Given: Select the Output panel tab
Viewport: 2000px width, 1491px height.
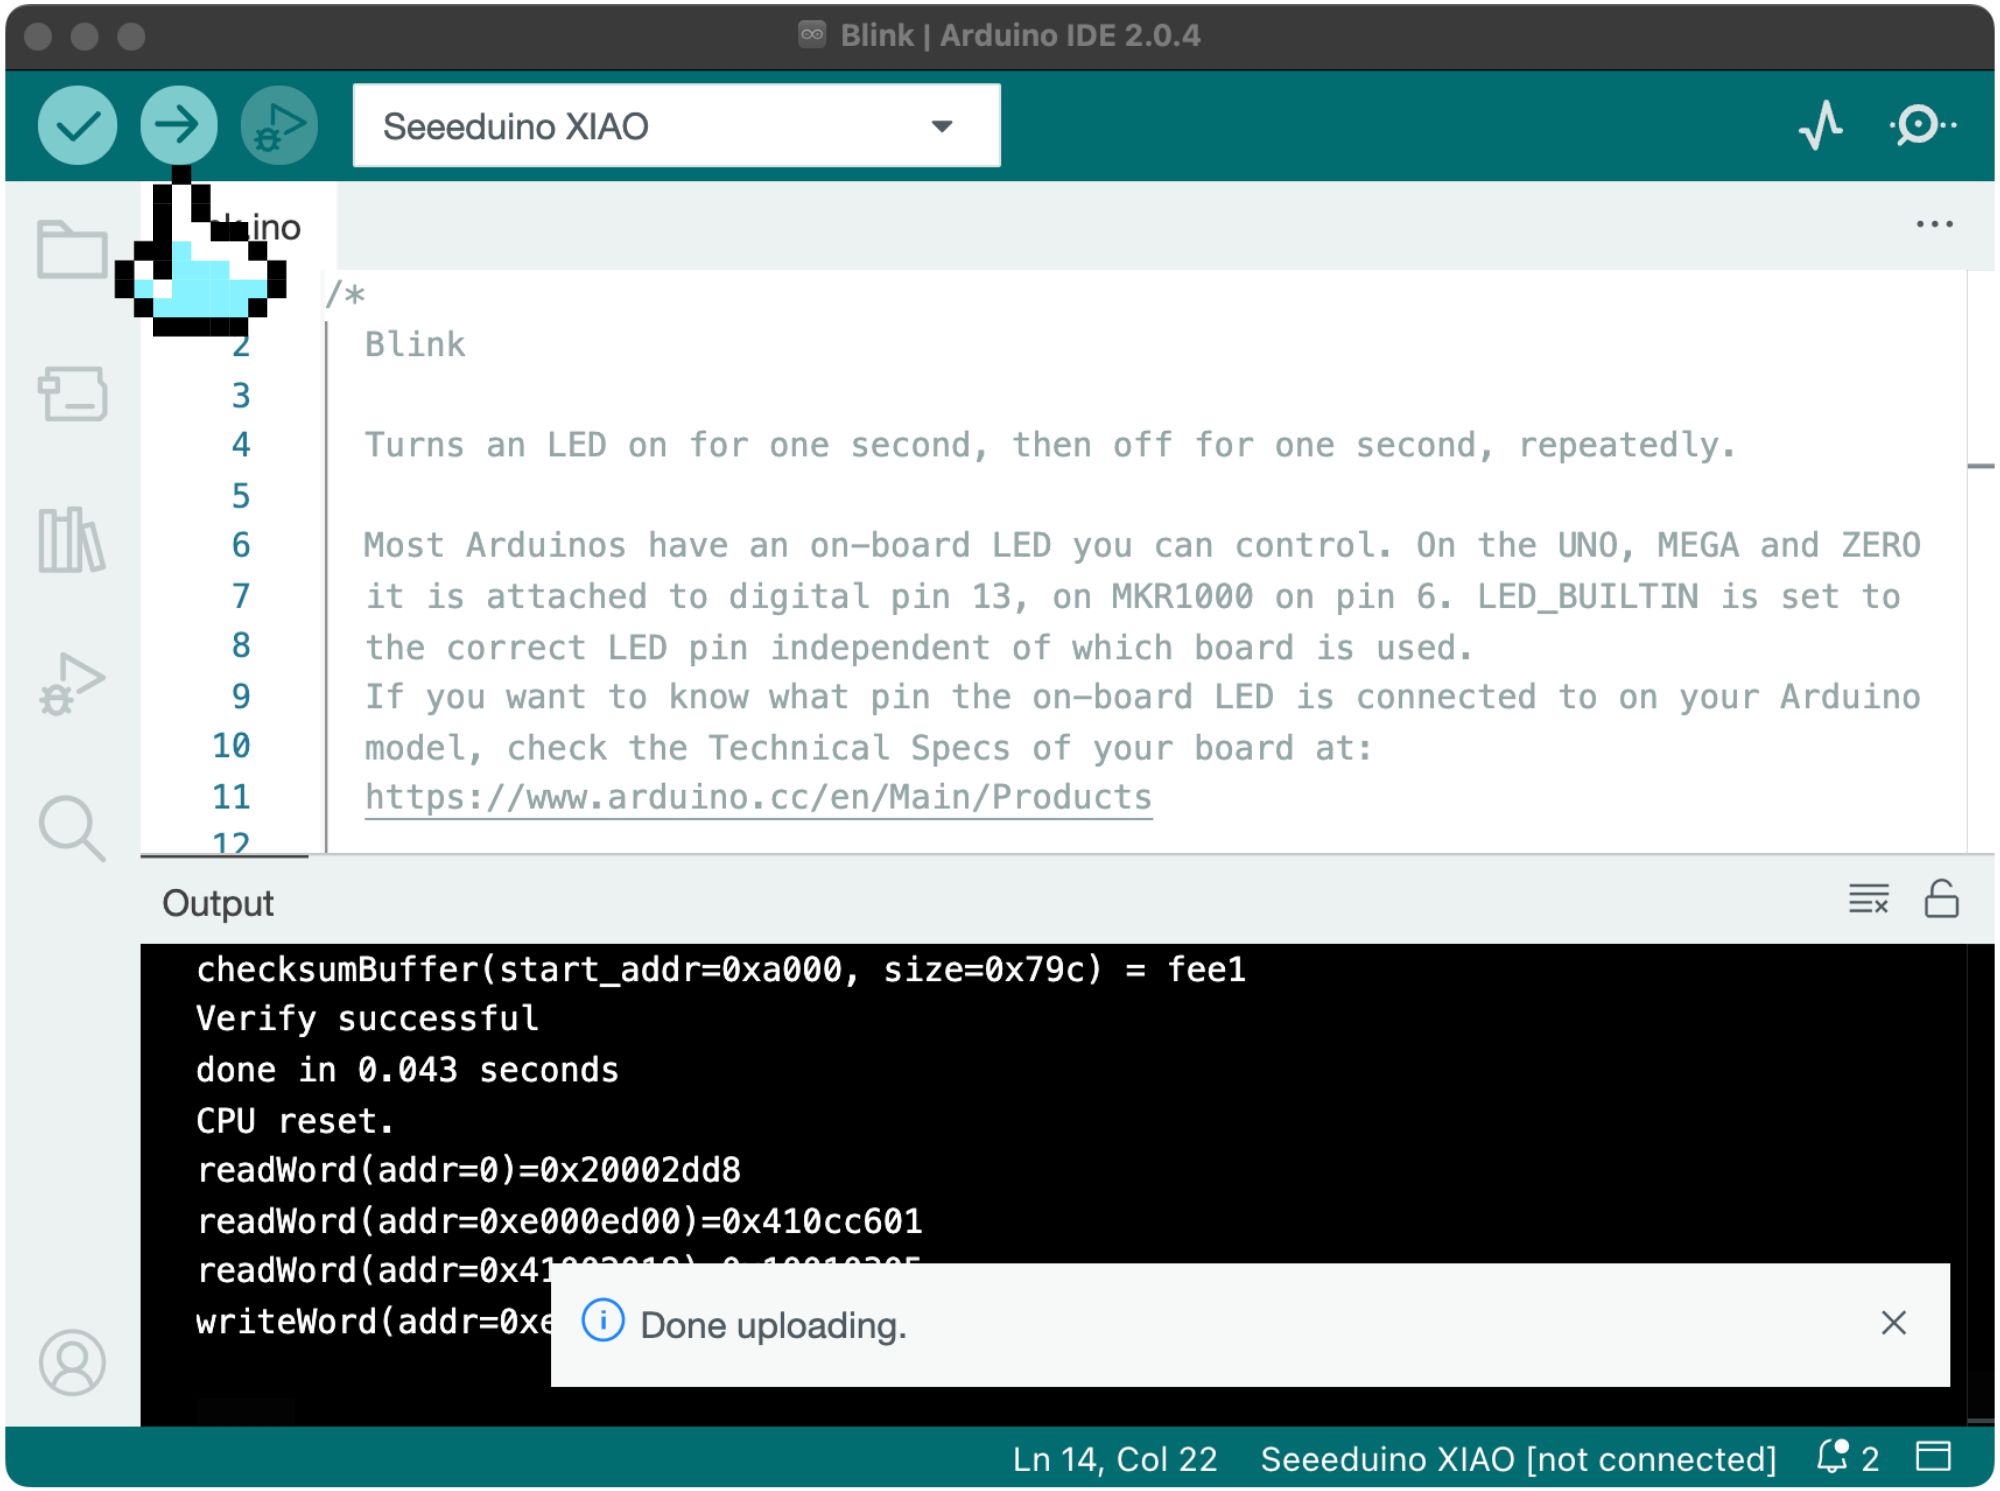Looking at the screenshot, I should coord(218,903).
